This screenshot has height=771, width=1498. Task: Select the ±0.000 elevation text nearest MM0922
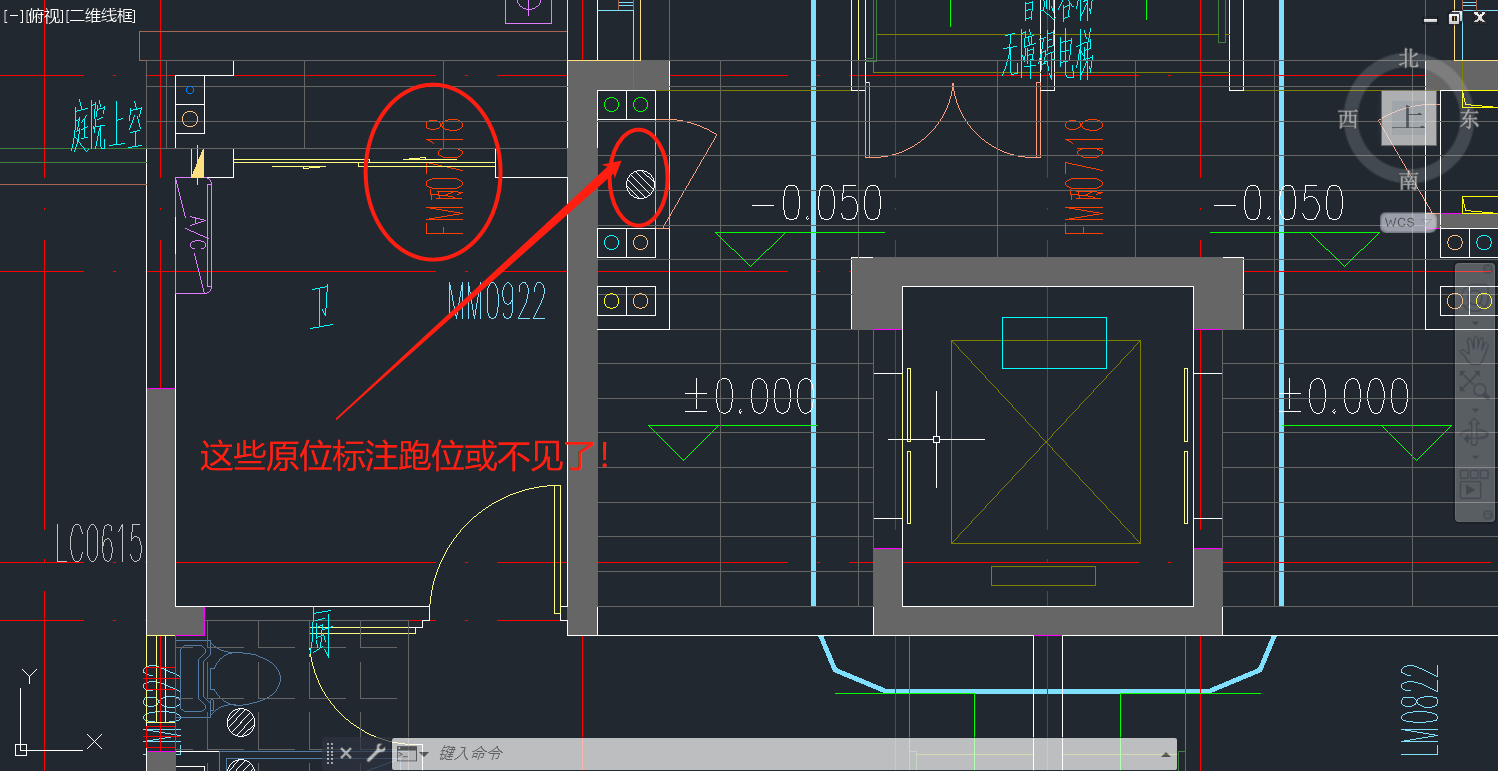pyautogui.click(x=749, y=397)
